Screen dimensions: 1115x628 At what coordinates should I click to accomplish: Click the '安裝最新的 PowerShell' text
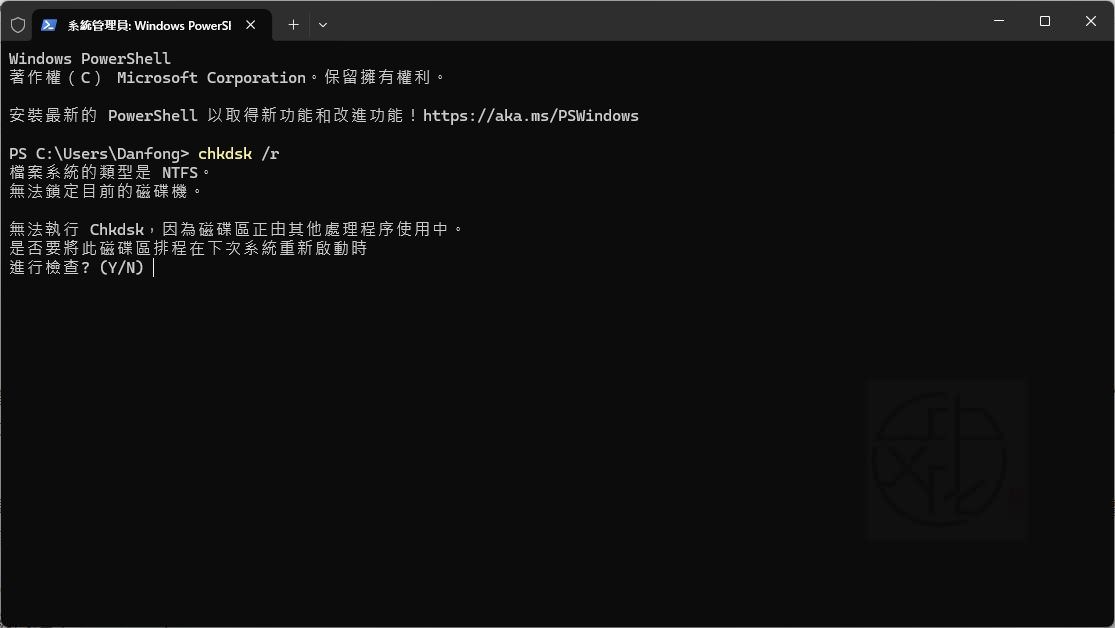tap(103, 116)
